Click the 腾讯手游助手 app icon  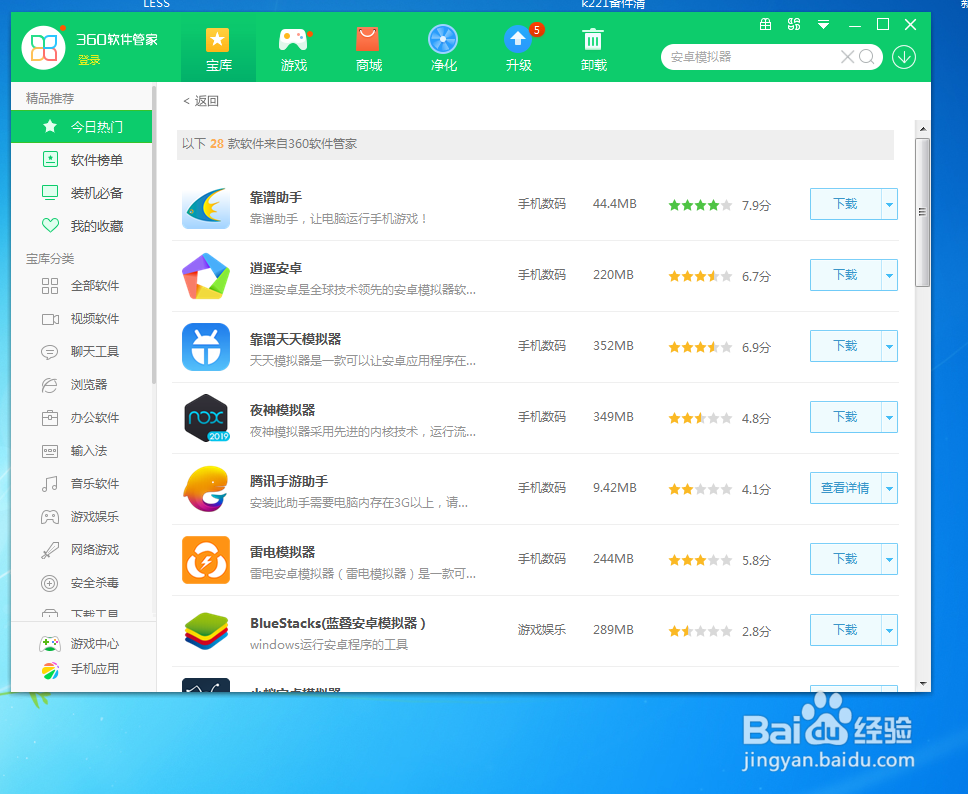206,489
